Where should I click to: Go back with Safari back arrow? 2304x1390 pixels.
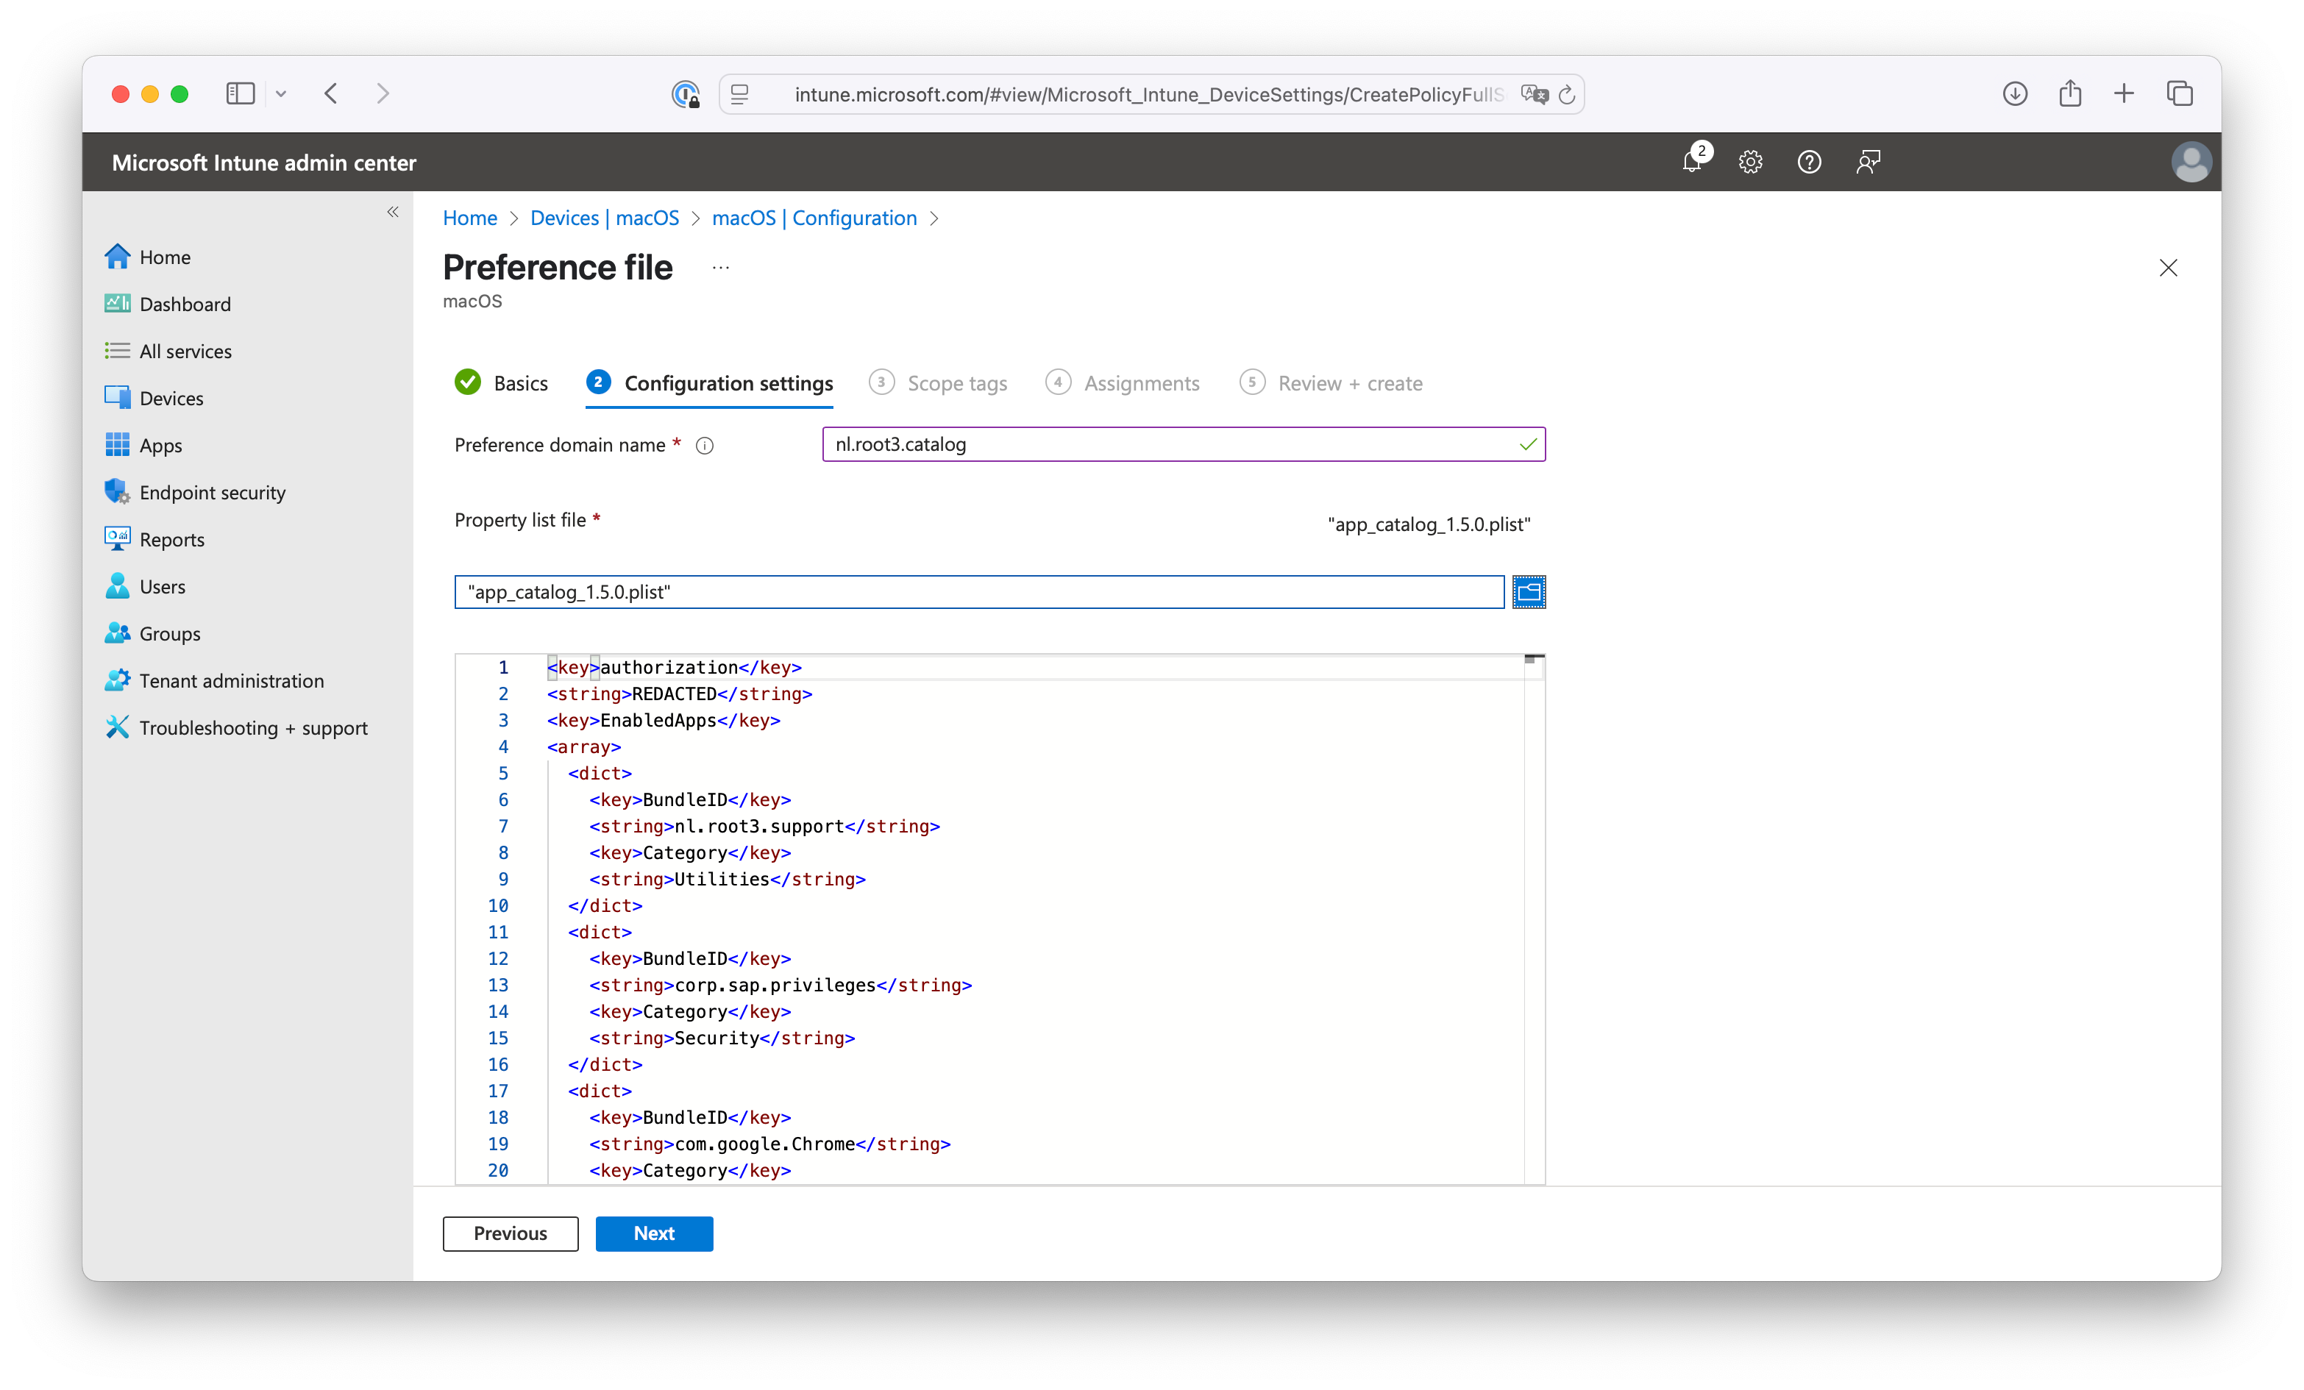tap(331, 94)
